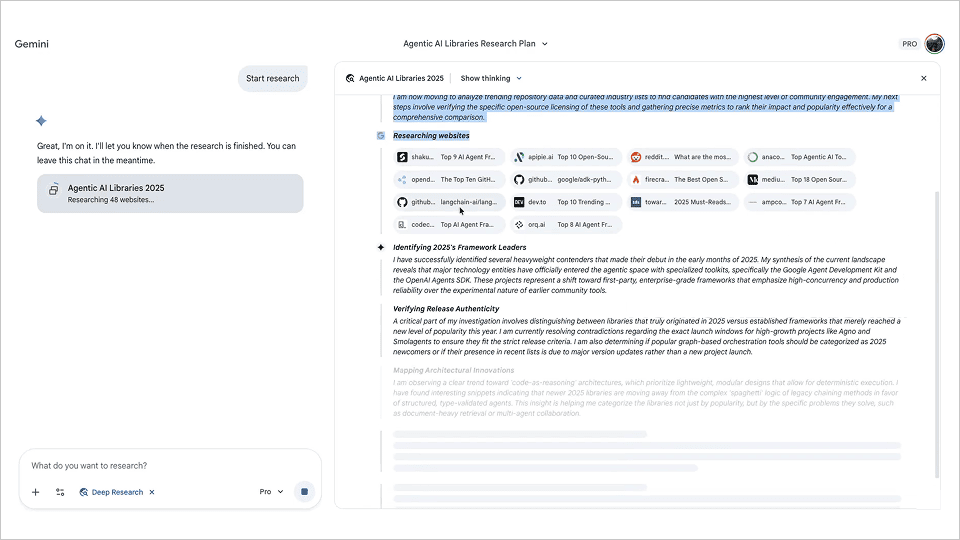Screen dimensions: 960x540
Task: Click 'Researching 48 websites...' status text
Action: [111, 200]
